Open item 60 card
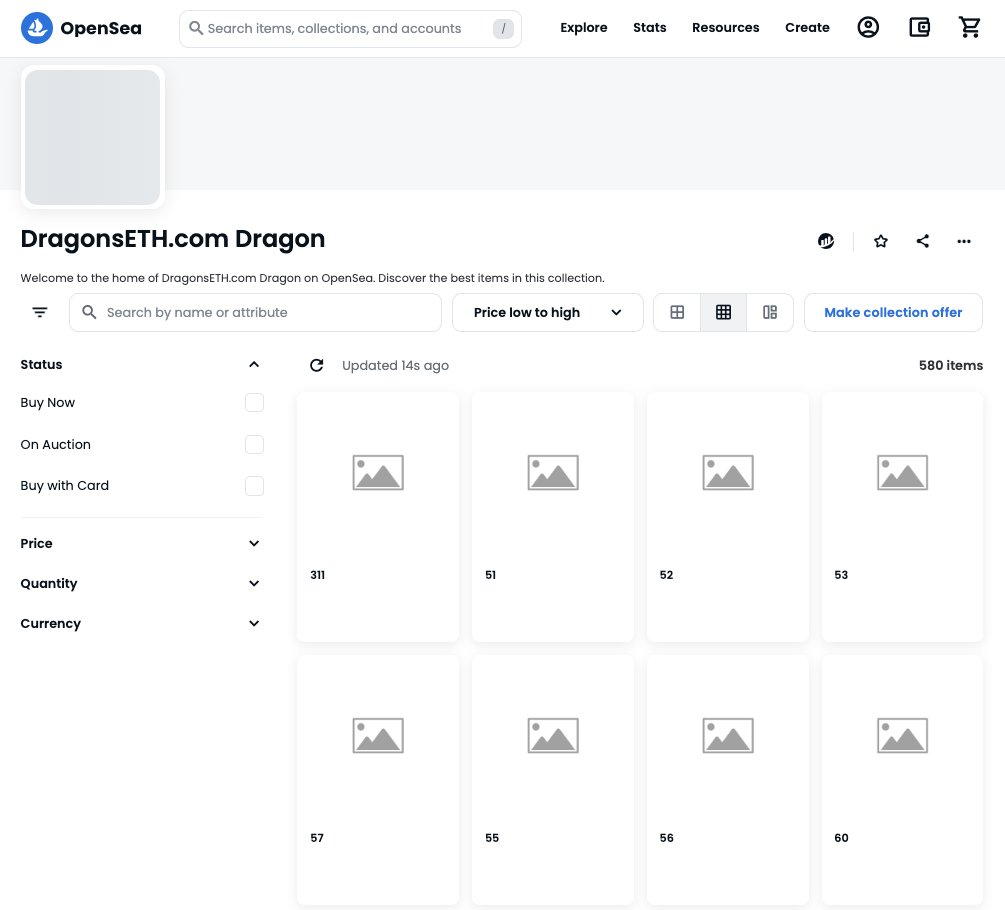 902,780
